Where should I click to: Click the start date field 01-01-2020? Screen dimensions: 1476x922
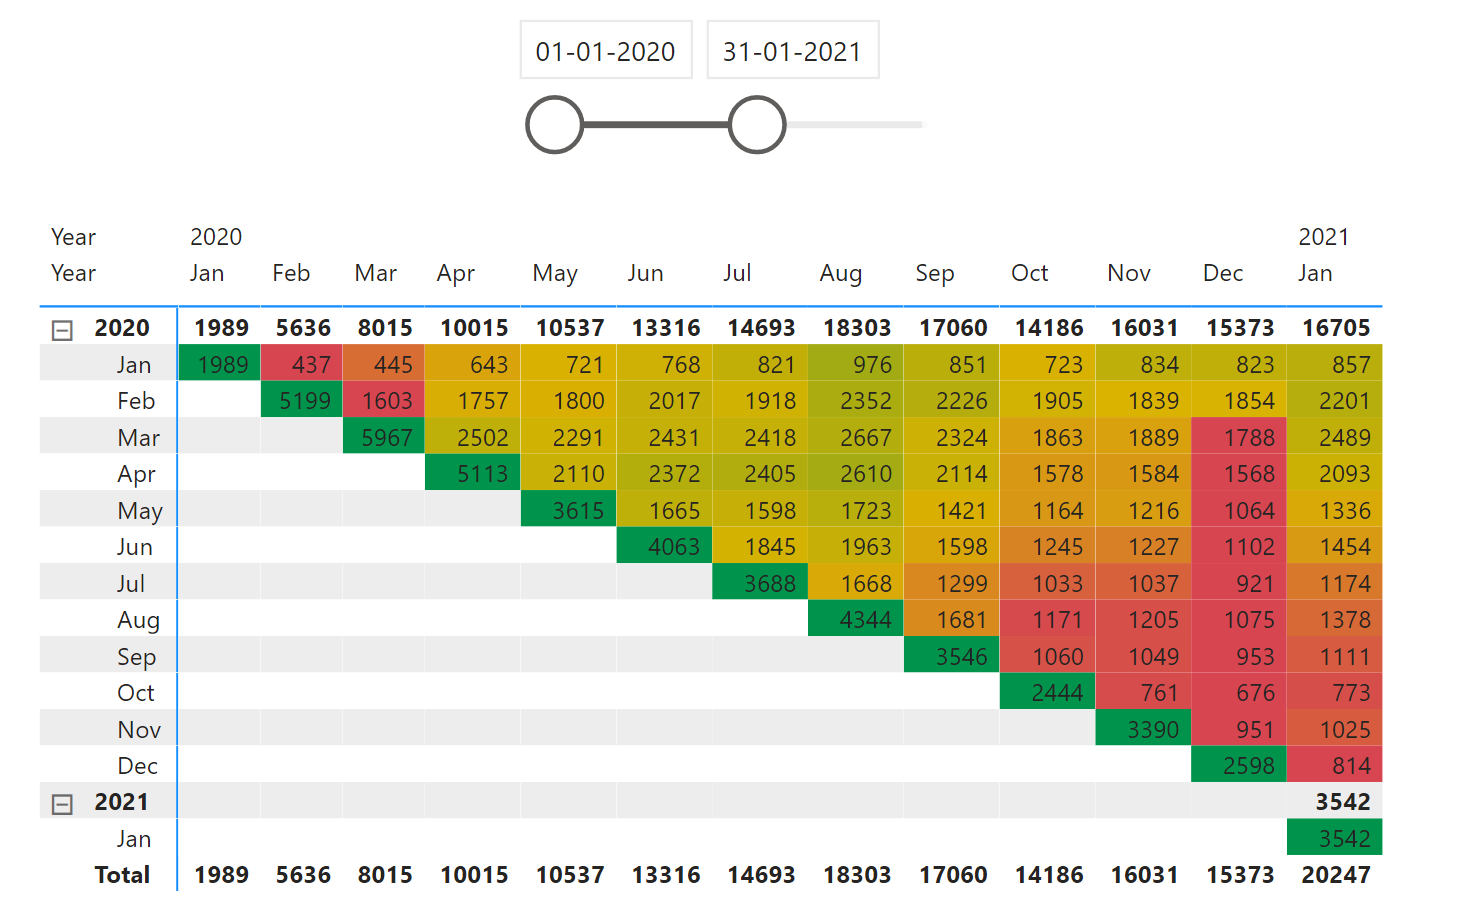pos(605,51)
